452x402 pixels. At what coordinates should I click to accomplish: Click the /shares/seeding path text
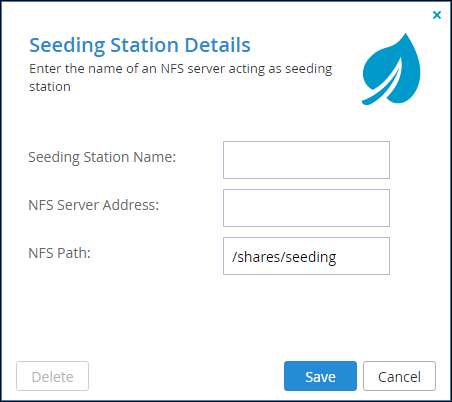(284, 257)
